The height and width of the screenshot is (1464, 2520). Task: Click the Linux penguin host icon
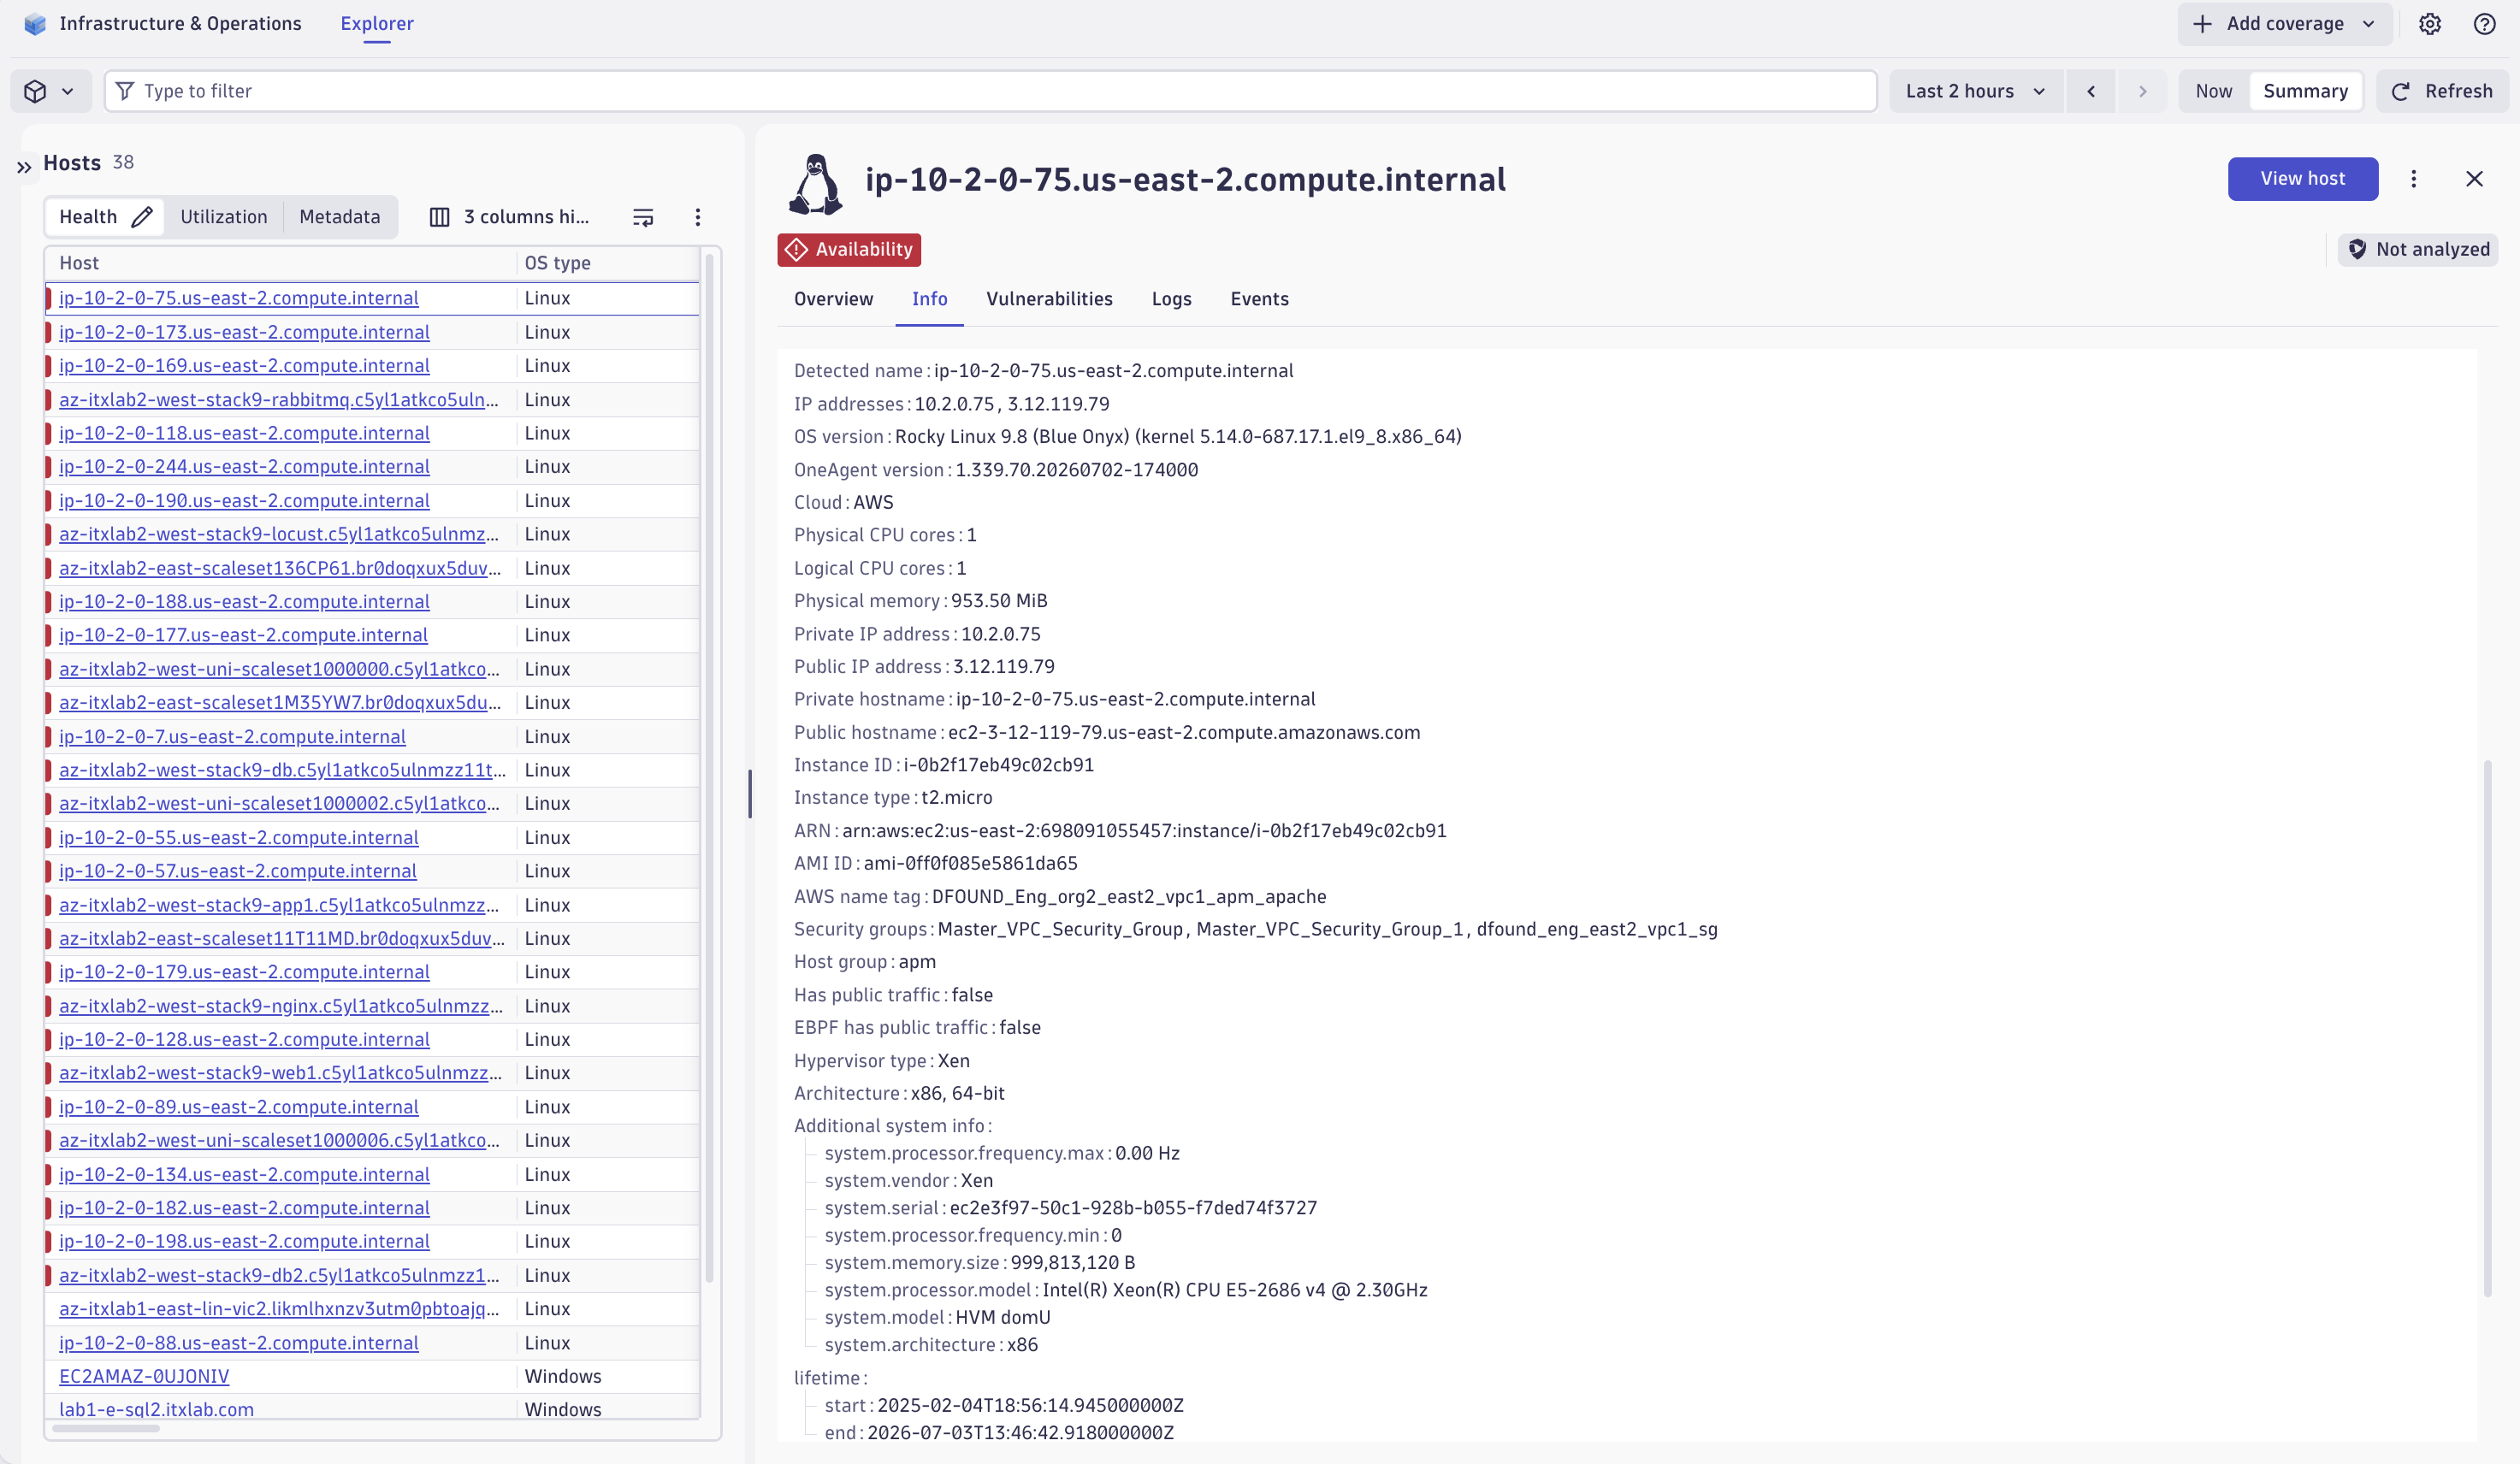click(x=816, y=184)
